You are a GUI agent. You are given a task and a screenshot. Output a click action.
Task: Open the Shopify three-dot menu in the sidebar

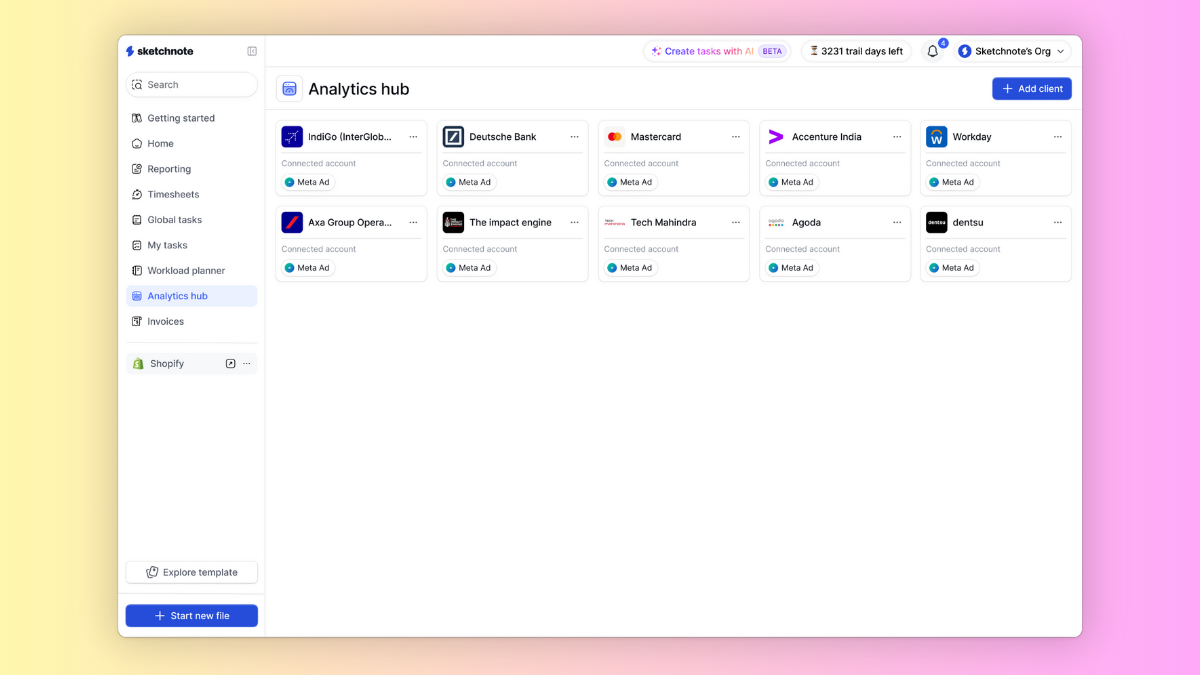(x=247, y=364)
